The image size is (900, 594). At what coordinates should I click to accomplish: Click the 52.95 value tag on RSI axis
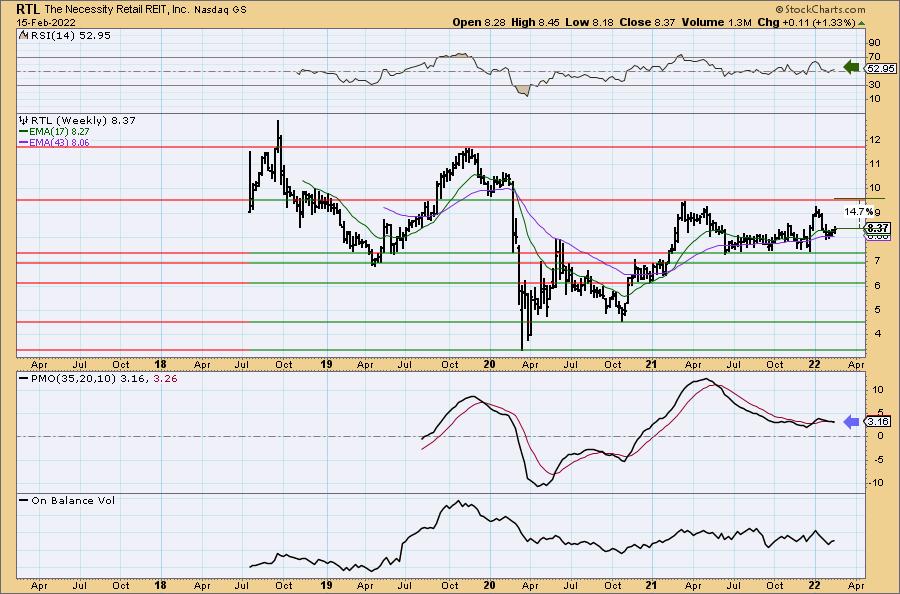coord(881,68)
